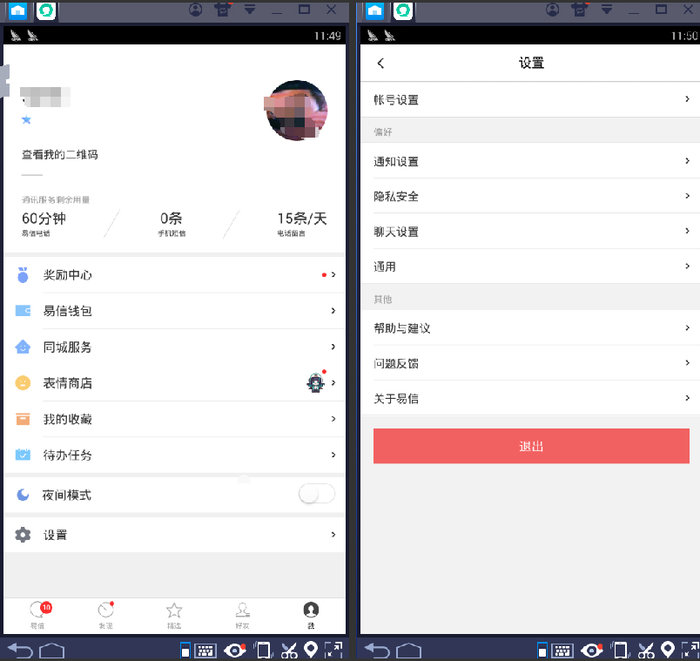Click shake device icon in right emulator
Screen dimensions: 700x661
point(619,650)
